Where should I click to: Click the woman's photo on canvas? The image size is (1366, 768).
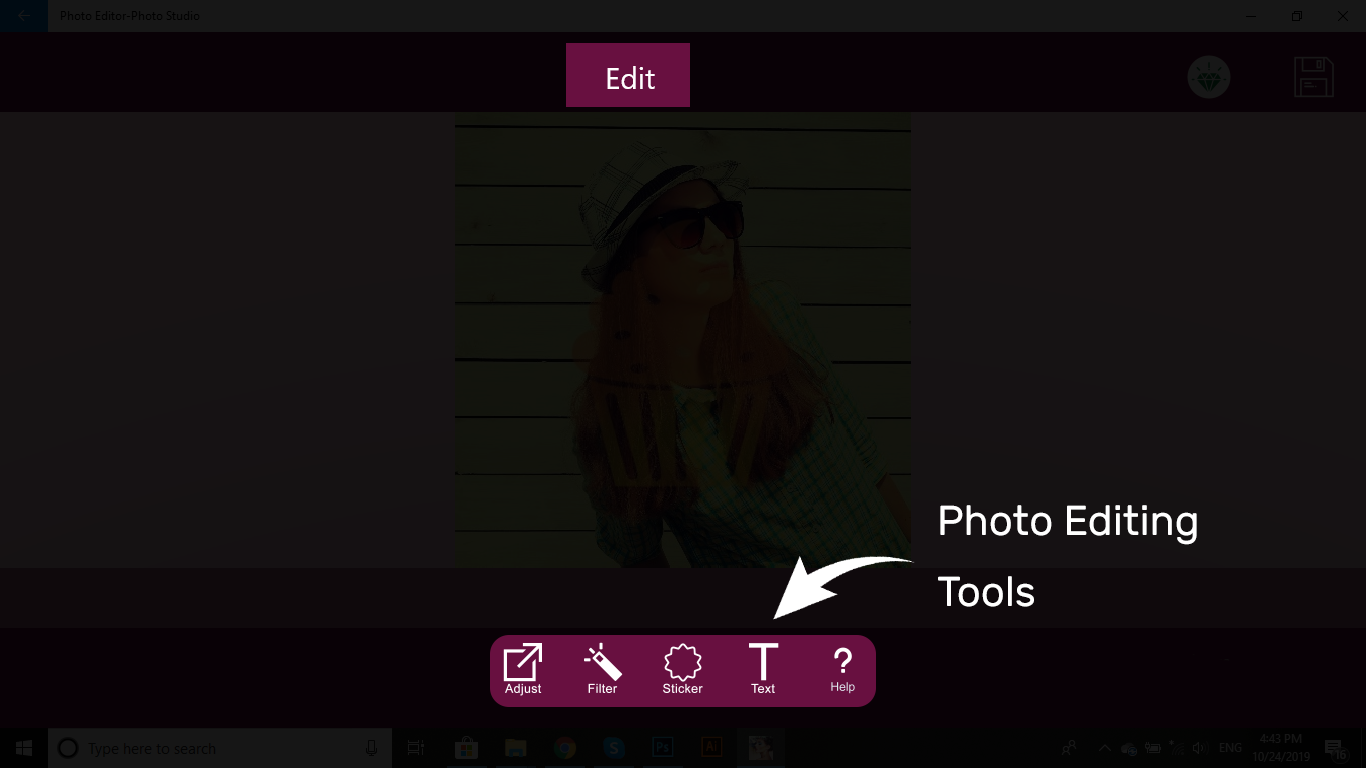683,340
